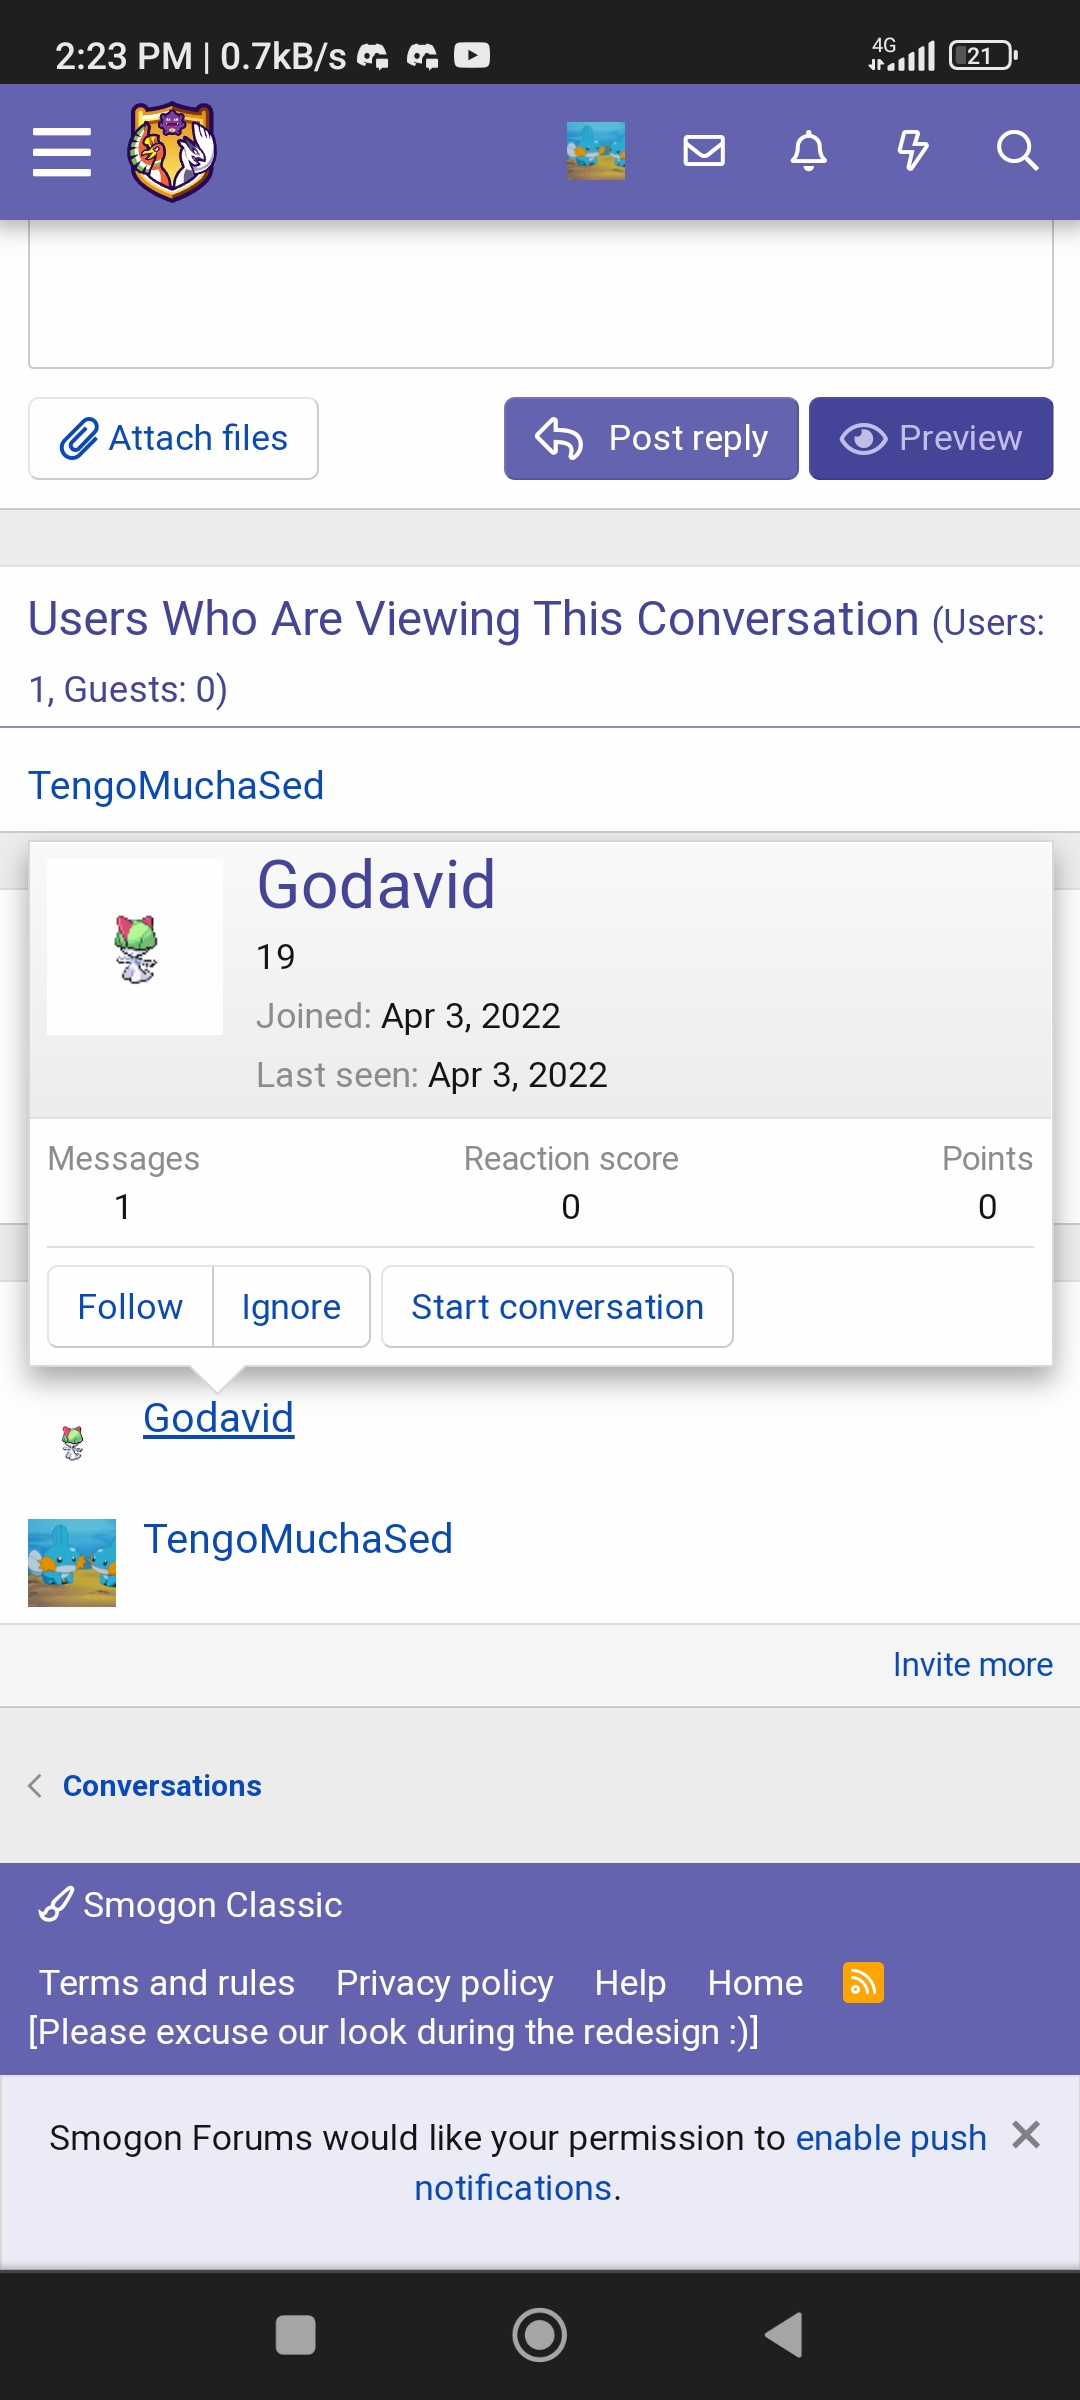Ignore the user Godavid
Image resolution: width=1080 pixels, height=2400 pixels.
coord(291,1307)
